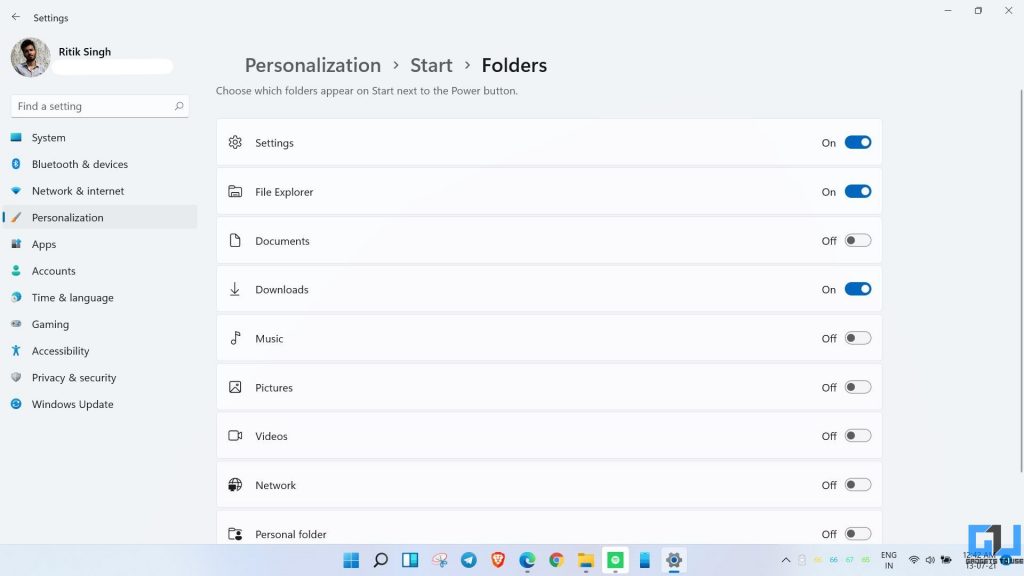Launch Telegram from the taskbar

click(x=468, y=560)
